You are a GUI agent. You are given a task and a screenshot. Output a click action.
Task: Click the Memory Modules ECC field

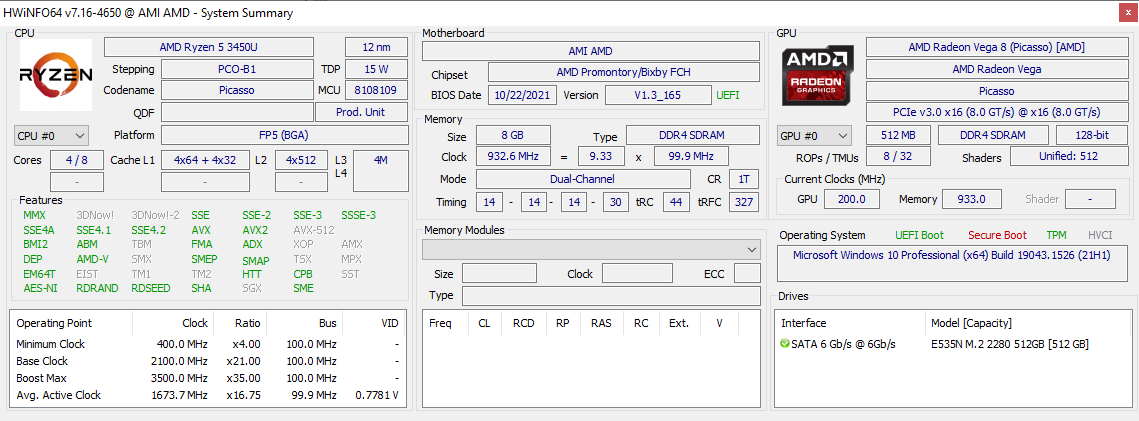tap(747, 274)
